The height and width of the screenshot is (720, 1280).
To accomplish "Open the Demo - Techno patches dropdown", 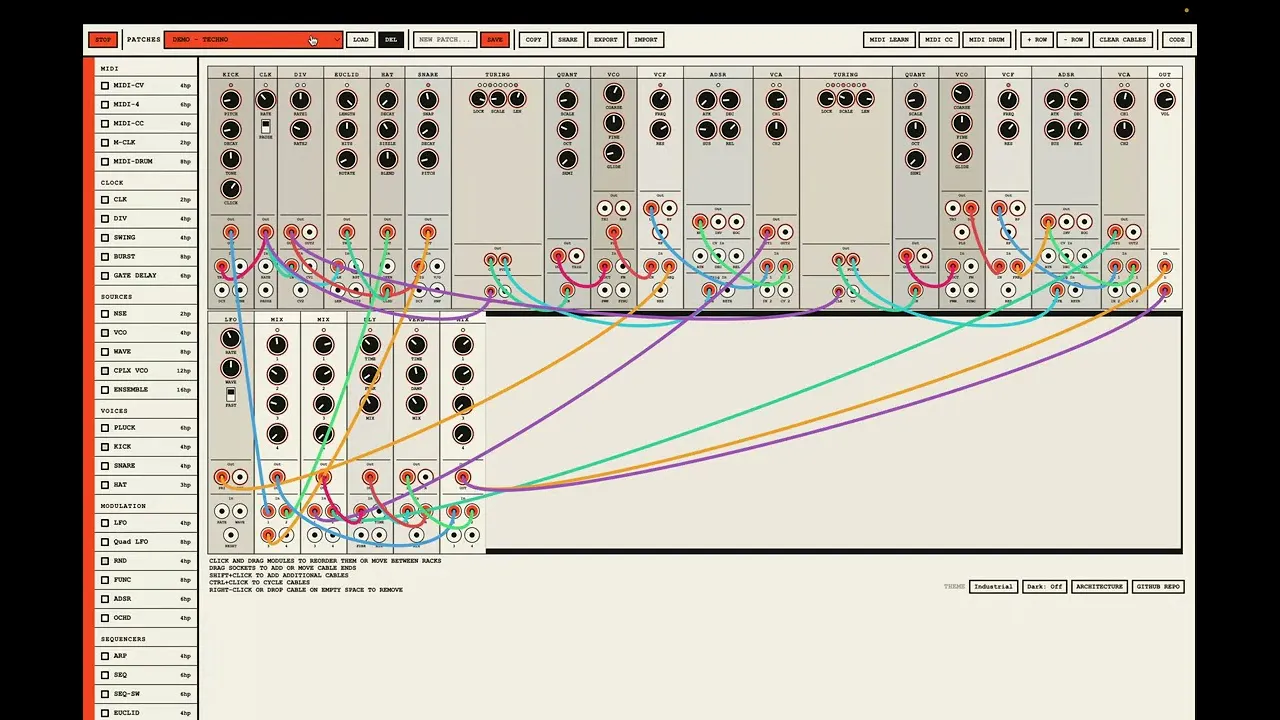I will point(254,40).
